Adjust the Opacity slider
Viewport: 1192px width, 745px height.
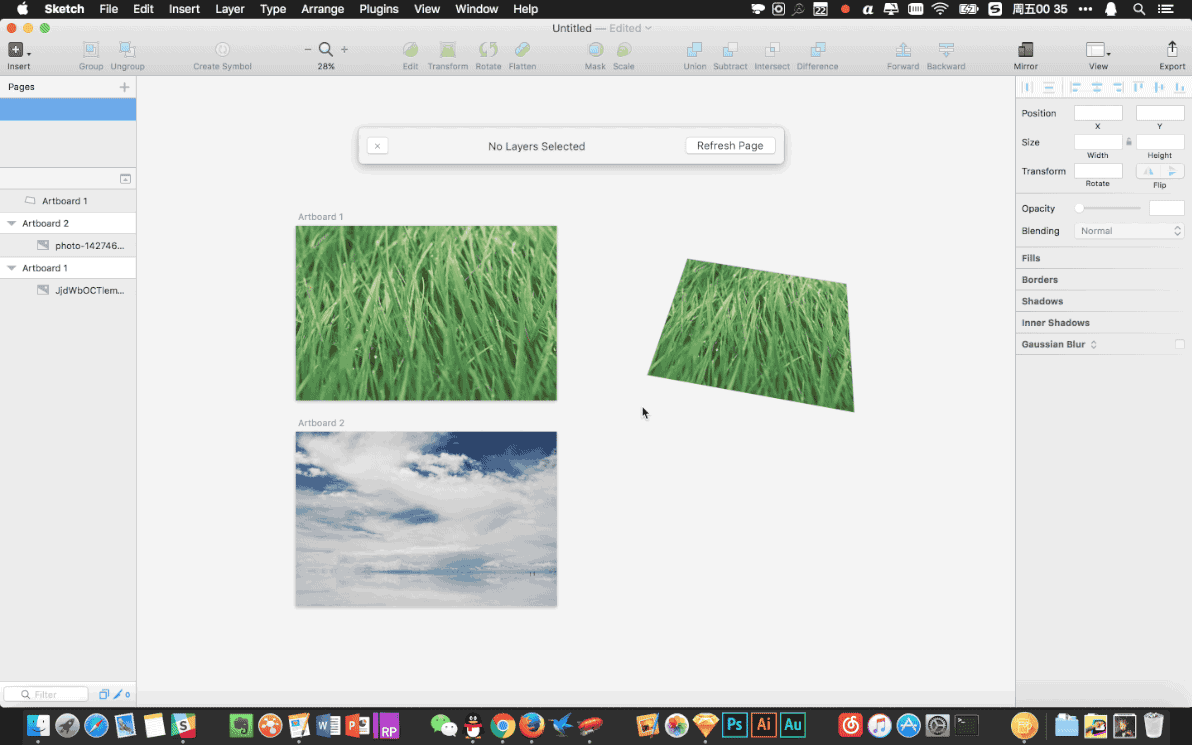1108,208
